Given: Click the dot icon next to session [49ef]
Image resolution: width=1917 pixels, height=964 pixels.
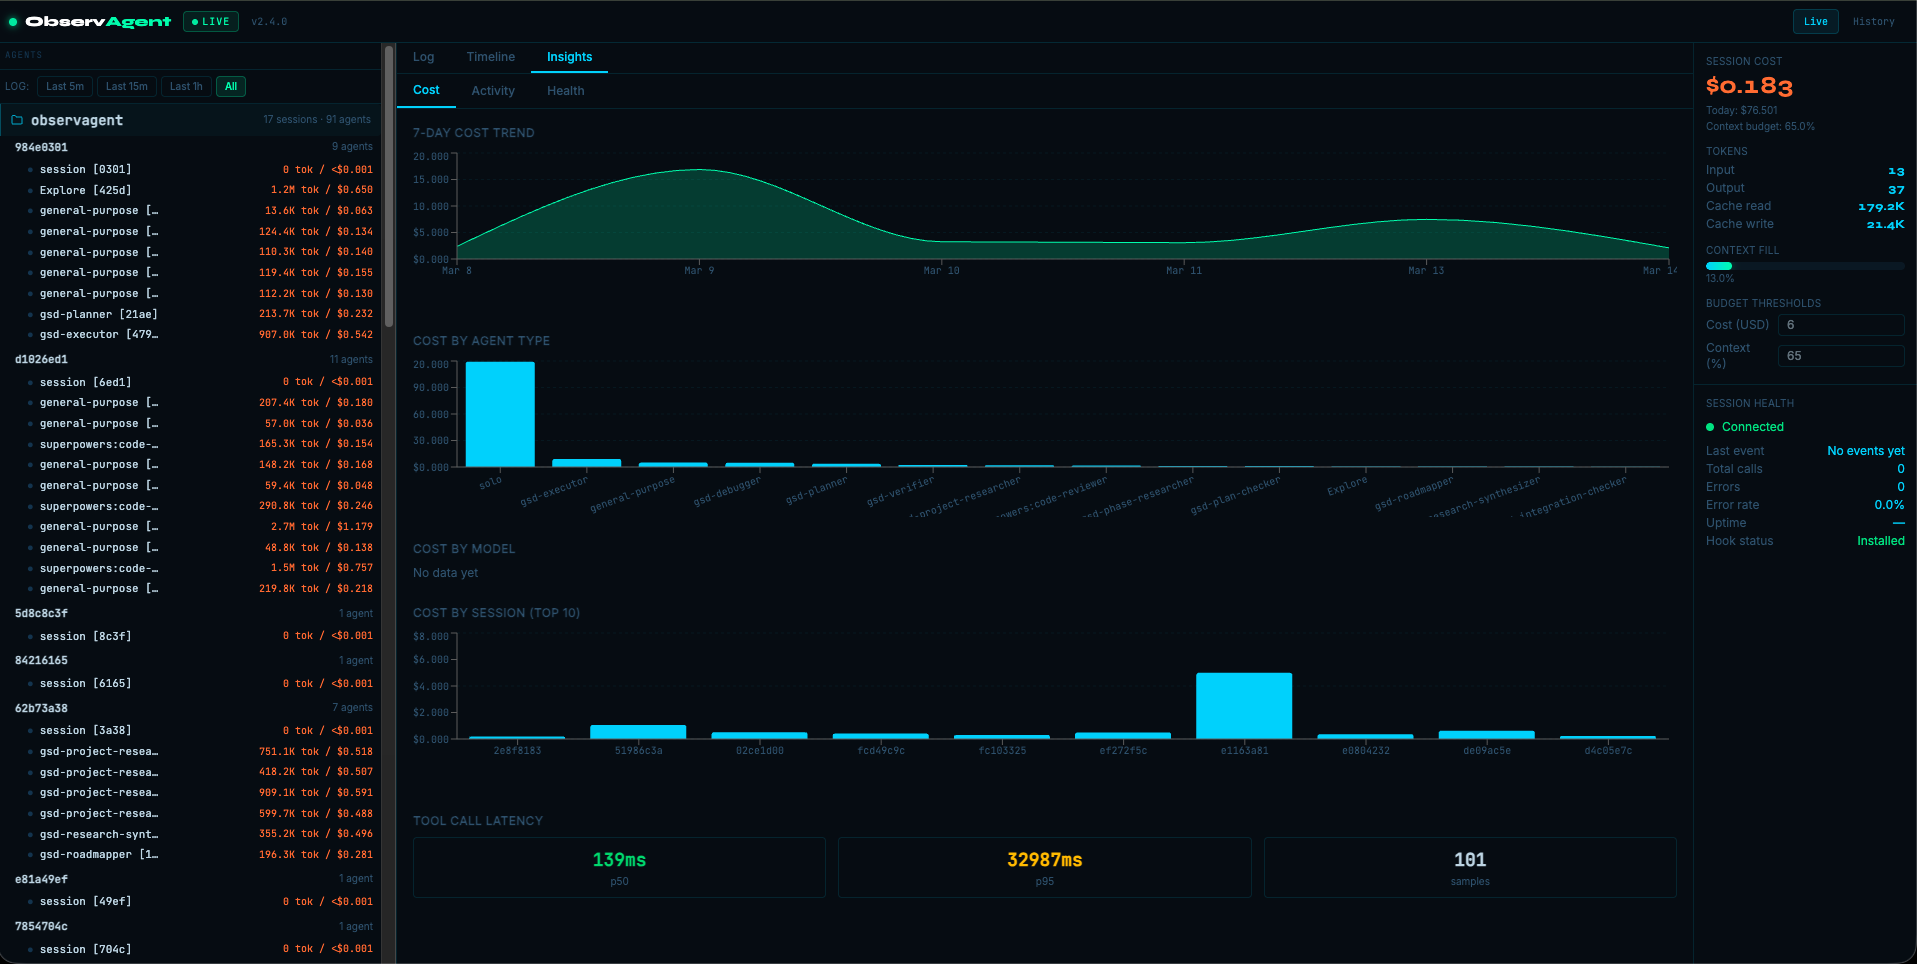Looking at the screenshot, I should [30, 900].
